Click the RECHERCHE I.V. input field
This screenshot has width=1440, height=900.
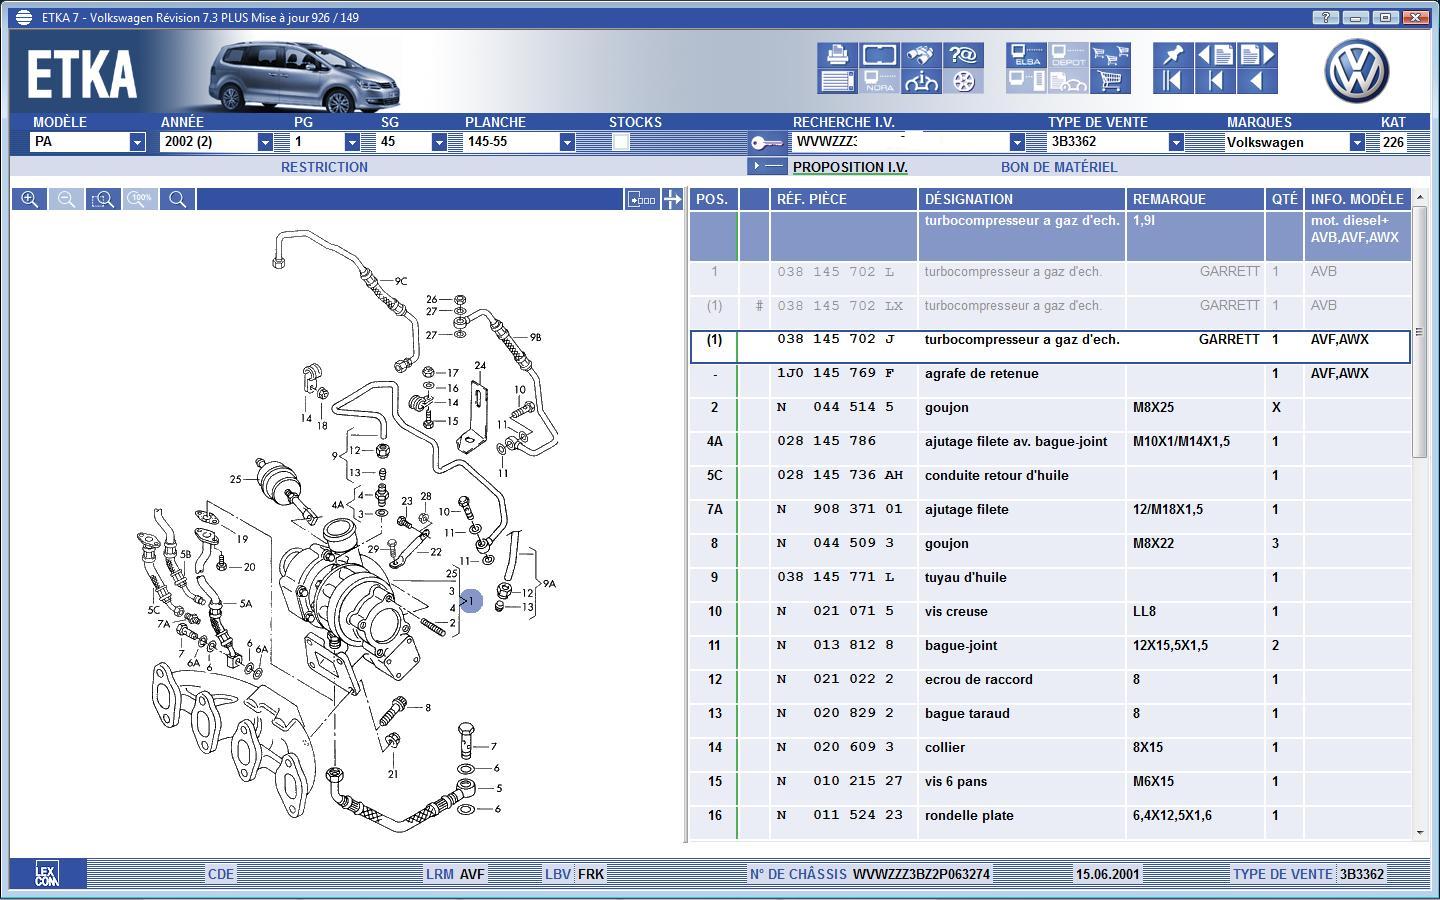(900, 142)
